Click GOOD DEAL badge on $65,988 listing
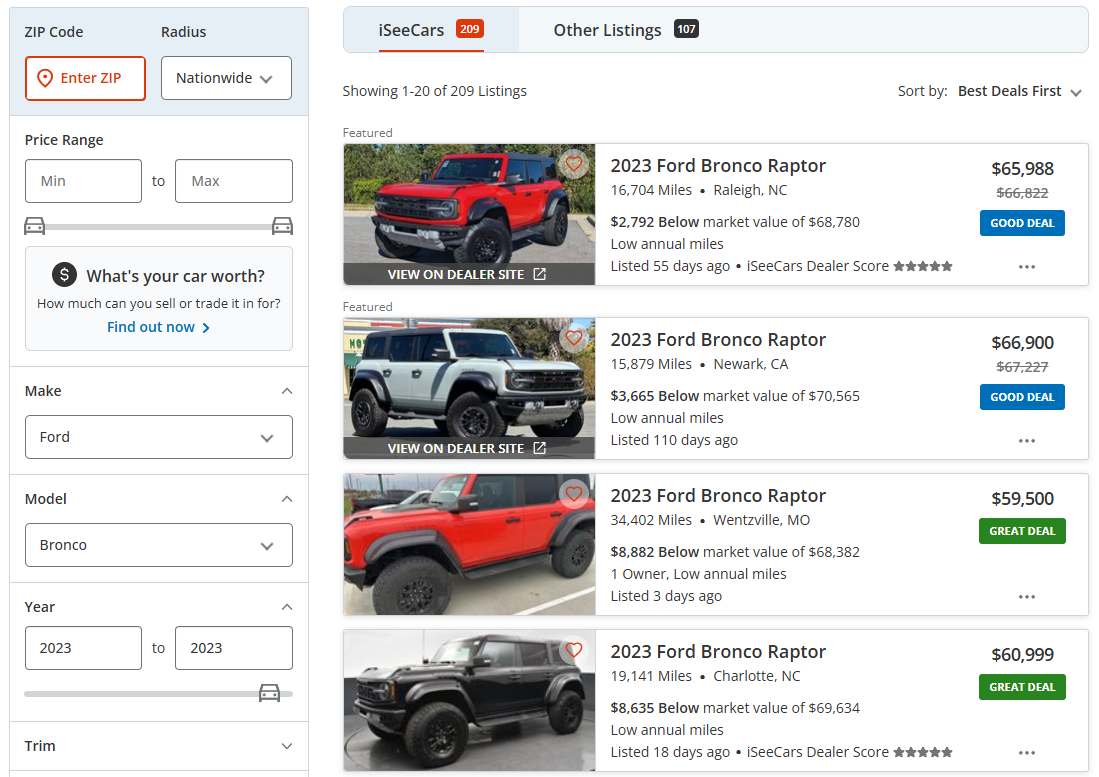This screenshot has height=777, width=1099. click(1022, 223)
